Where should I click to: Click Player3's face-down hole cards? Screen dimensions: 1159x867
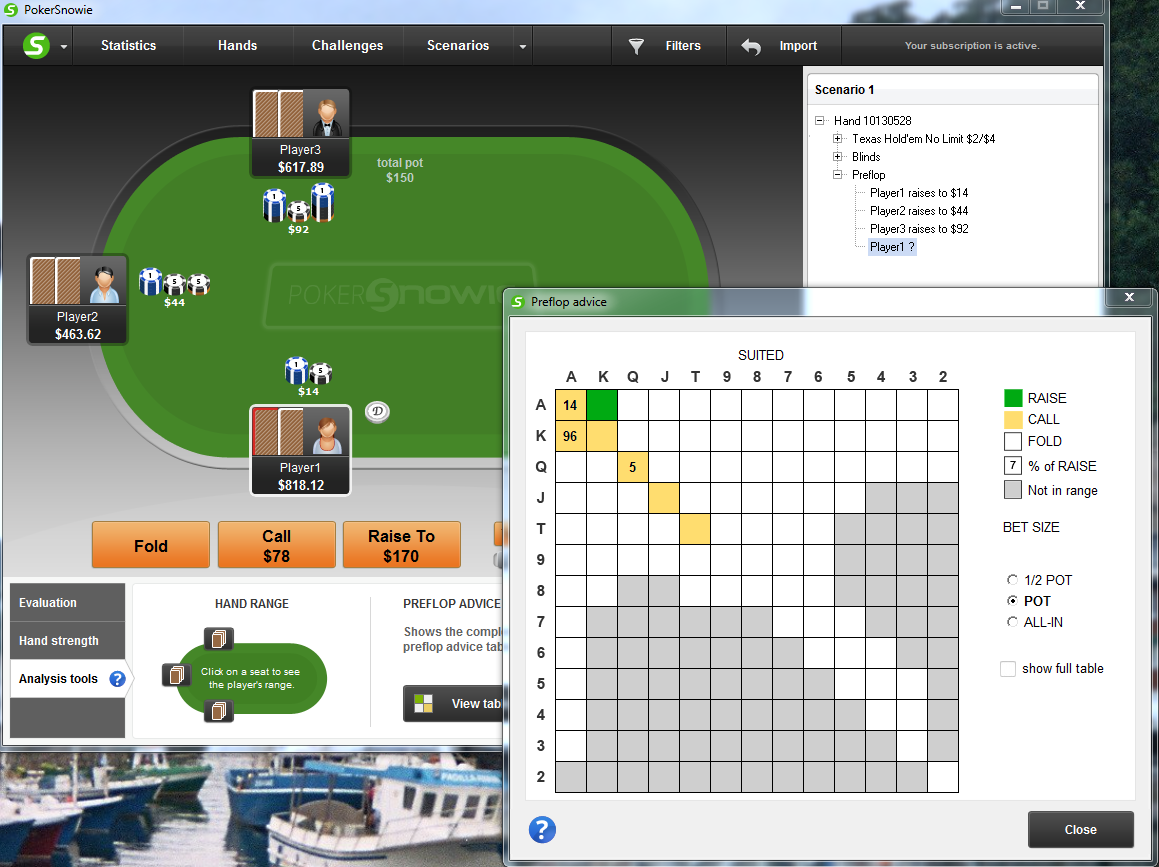click(x=279, y=115)
